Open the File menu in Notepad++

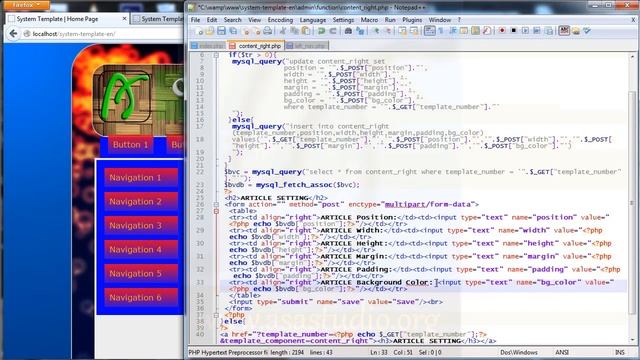[x=196, y=20]
